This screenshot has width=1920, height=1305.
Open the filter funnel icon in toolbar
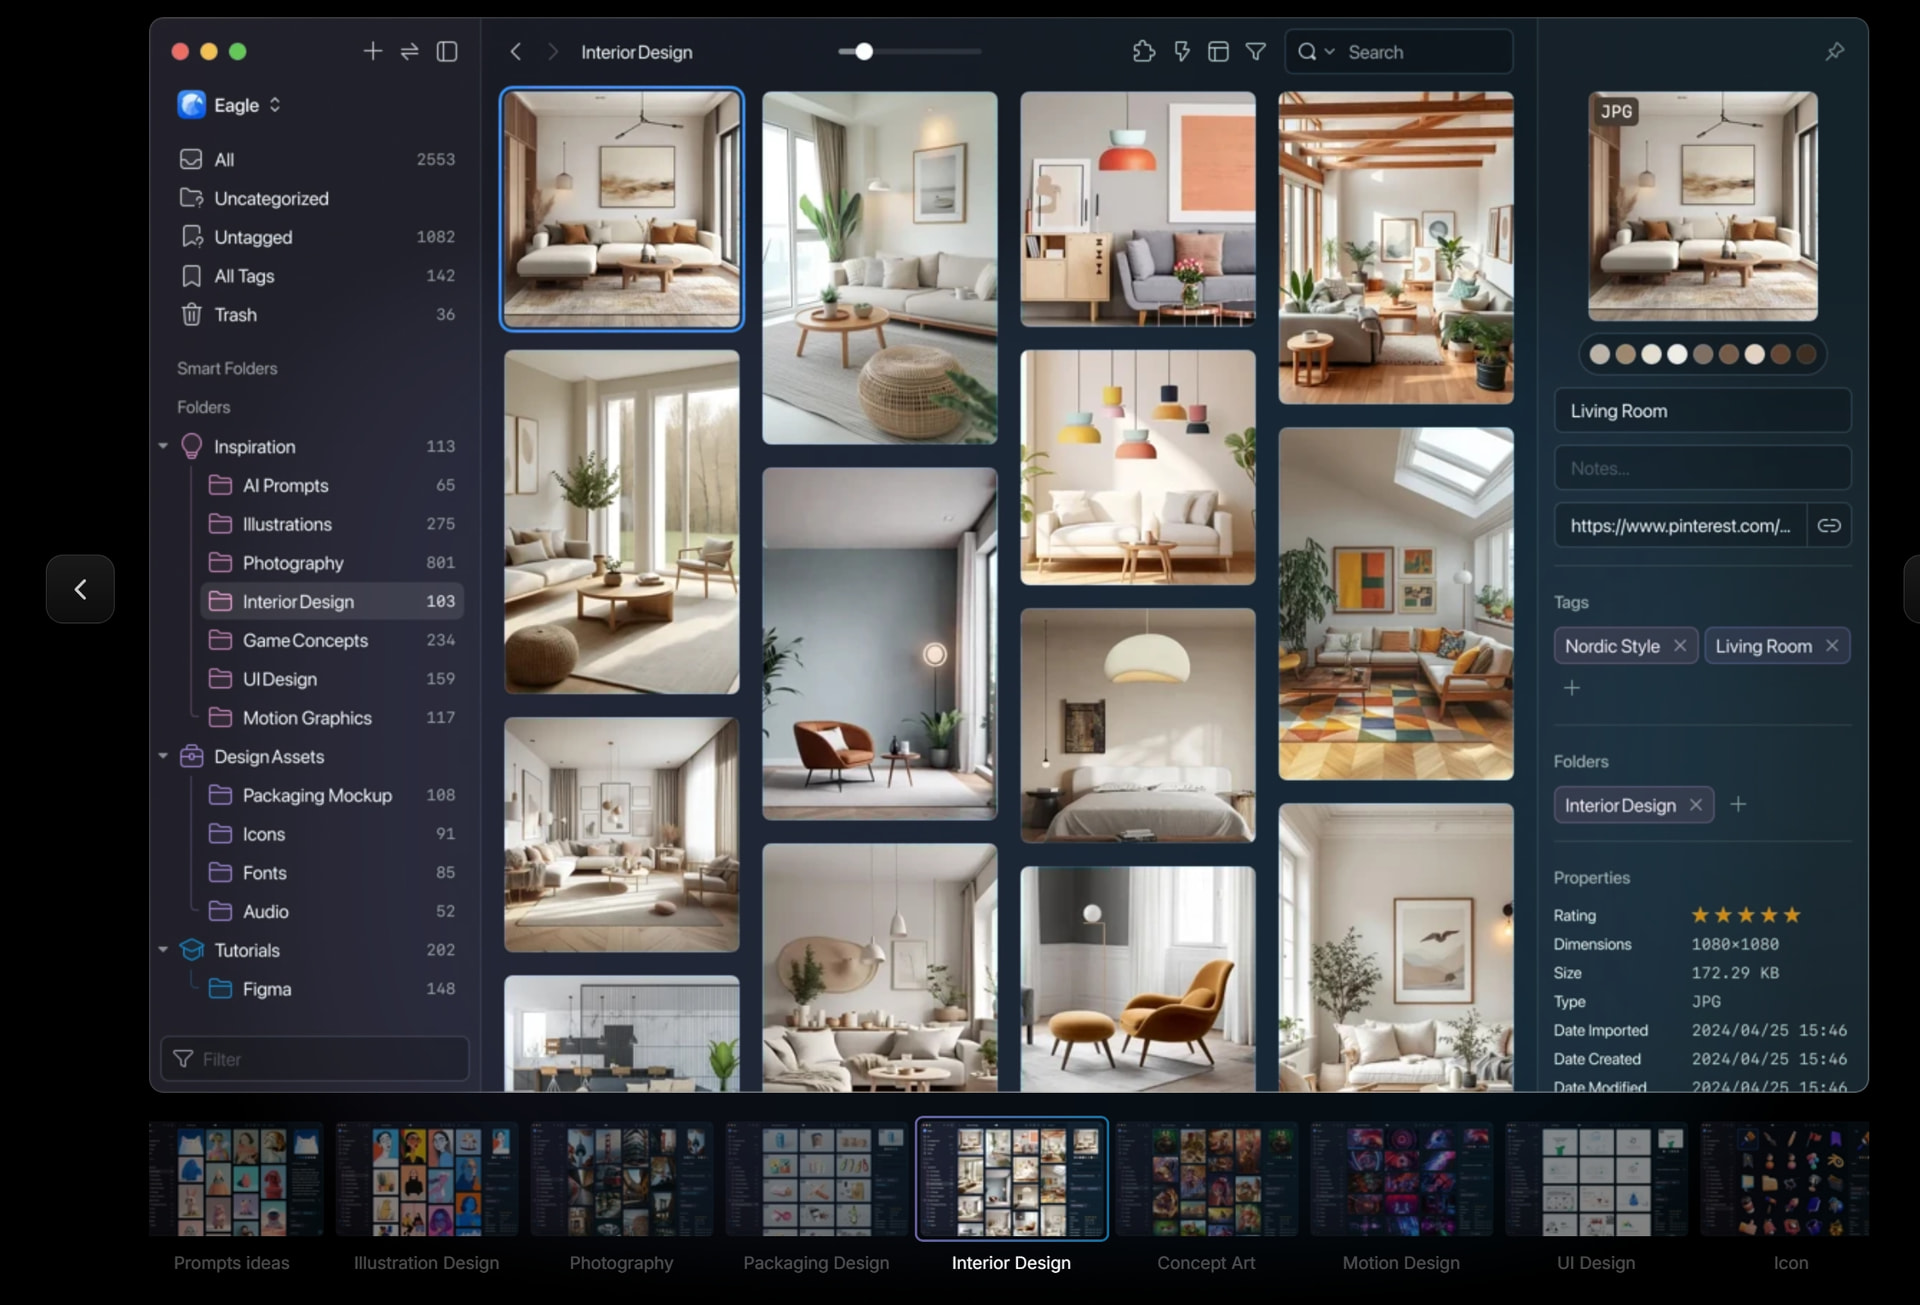tap(1256, 51)
